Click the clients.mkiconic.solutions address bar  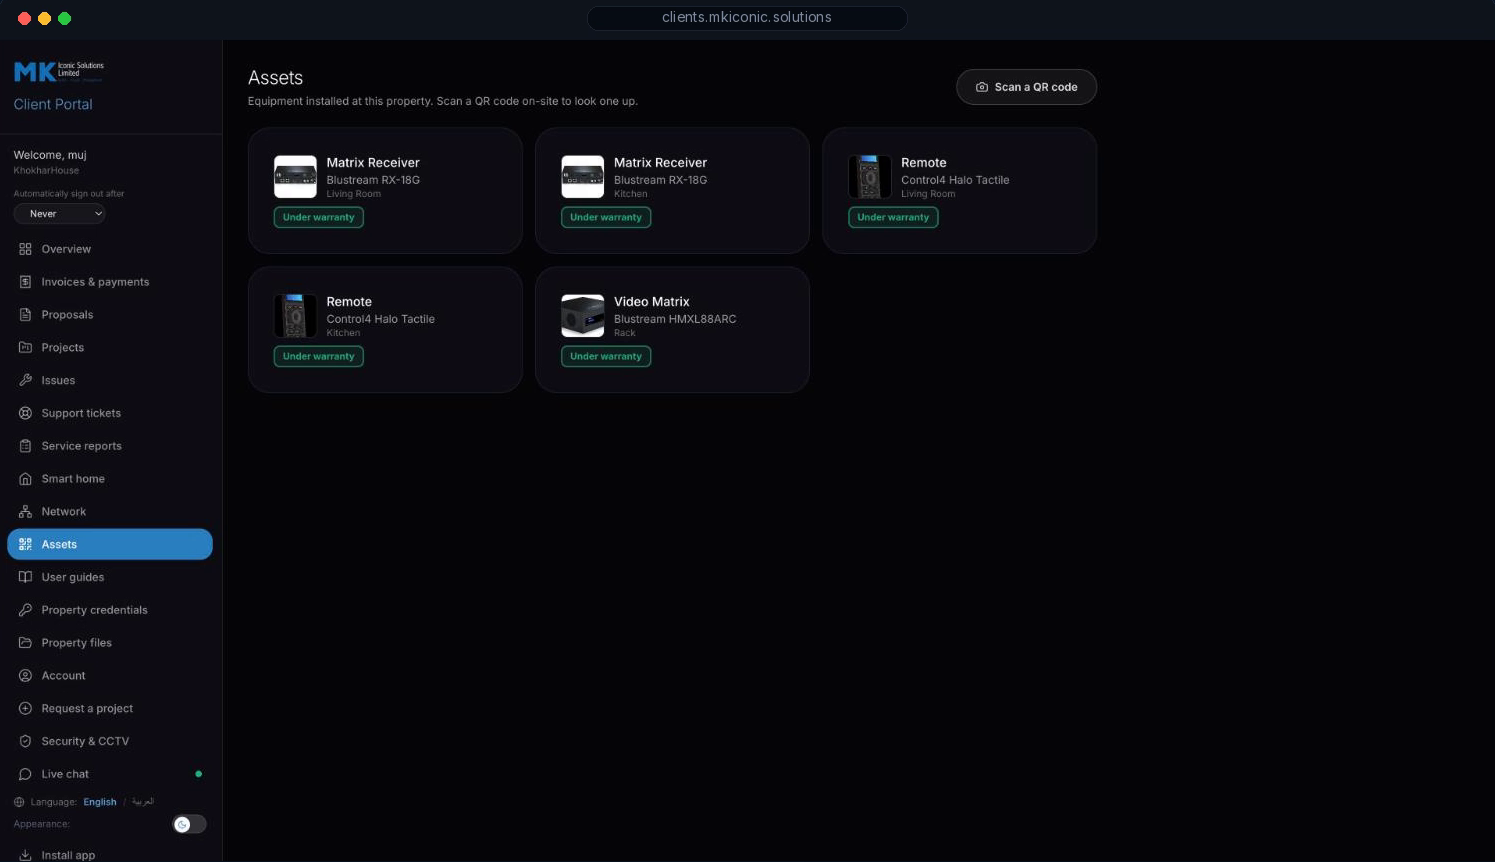click(747, 18)
